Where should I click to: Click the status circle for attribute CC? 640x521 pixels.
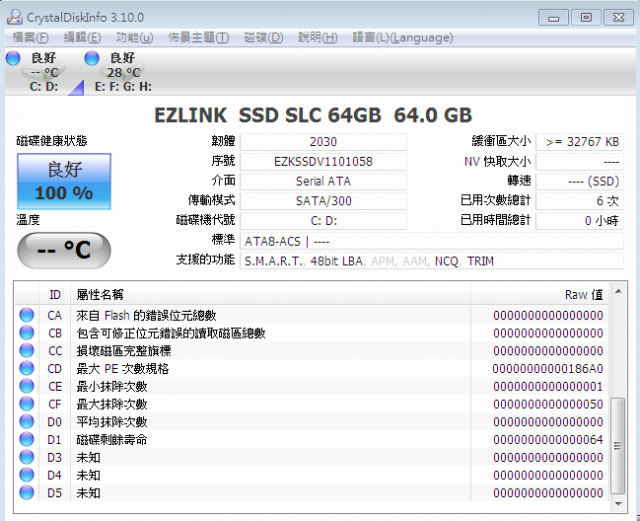27,351
